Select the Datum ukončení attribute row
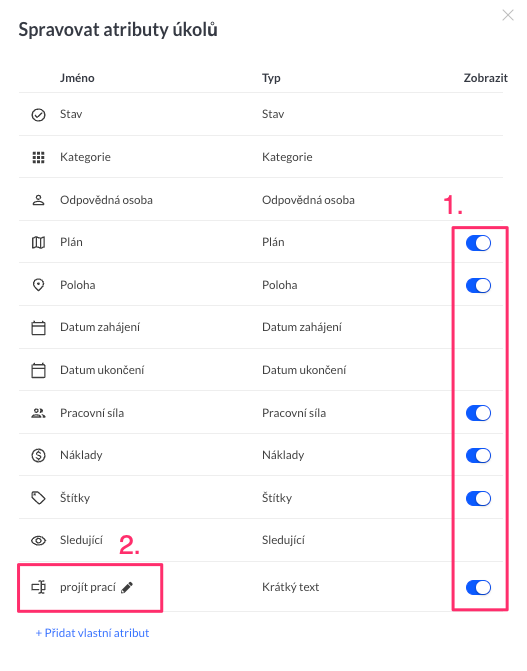Screen dimensions: 527x671 pos(261,370)
